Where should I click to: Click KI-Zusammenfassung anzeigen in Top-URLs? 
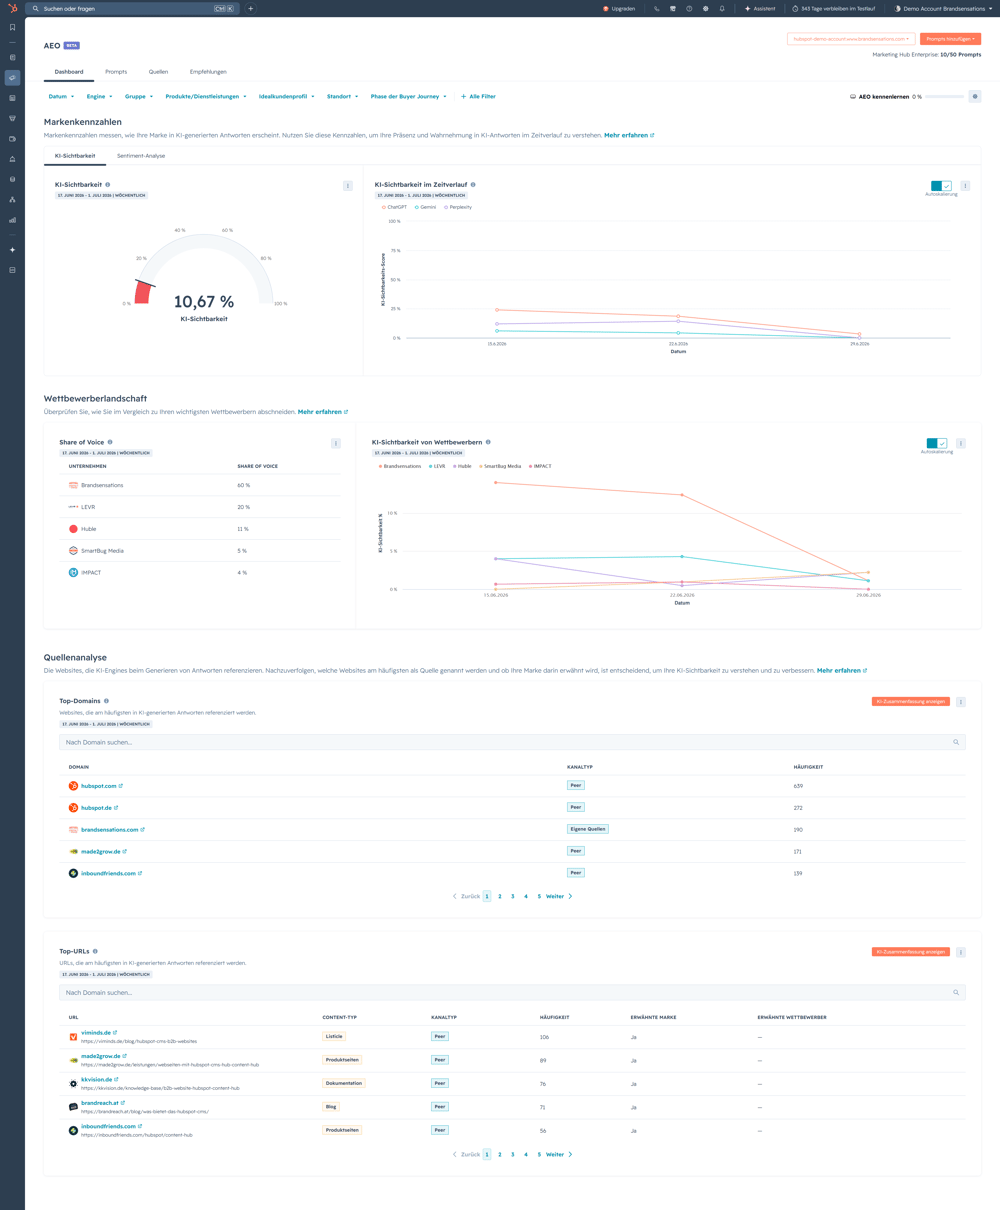coord(911,952)
